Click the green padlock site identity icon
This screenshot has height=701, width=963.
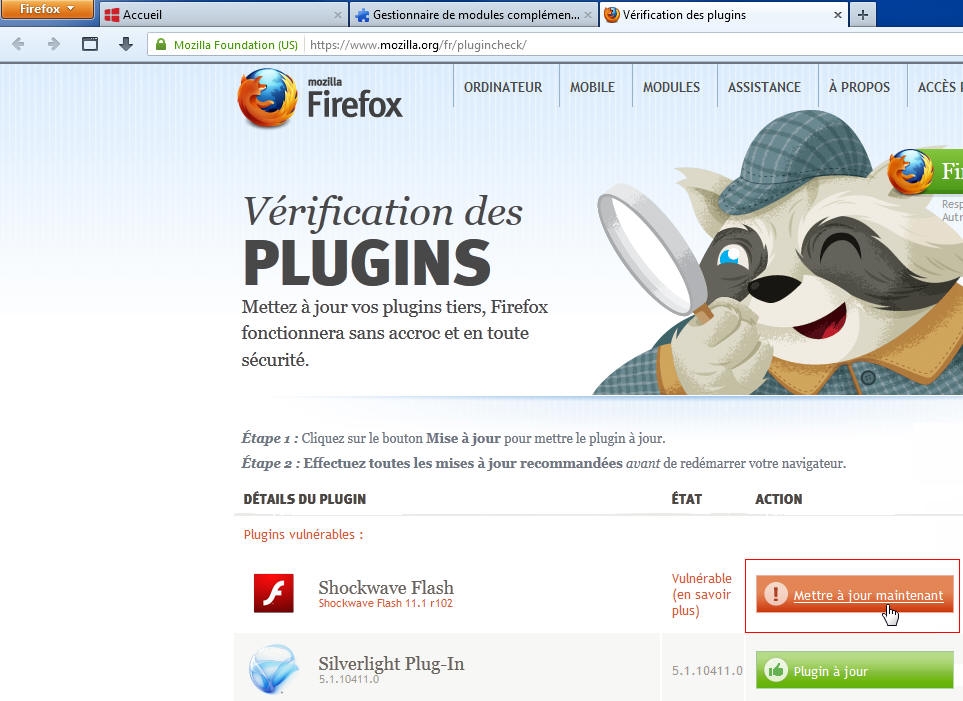coord(161,44)
